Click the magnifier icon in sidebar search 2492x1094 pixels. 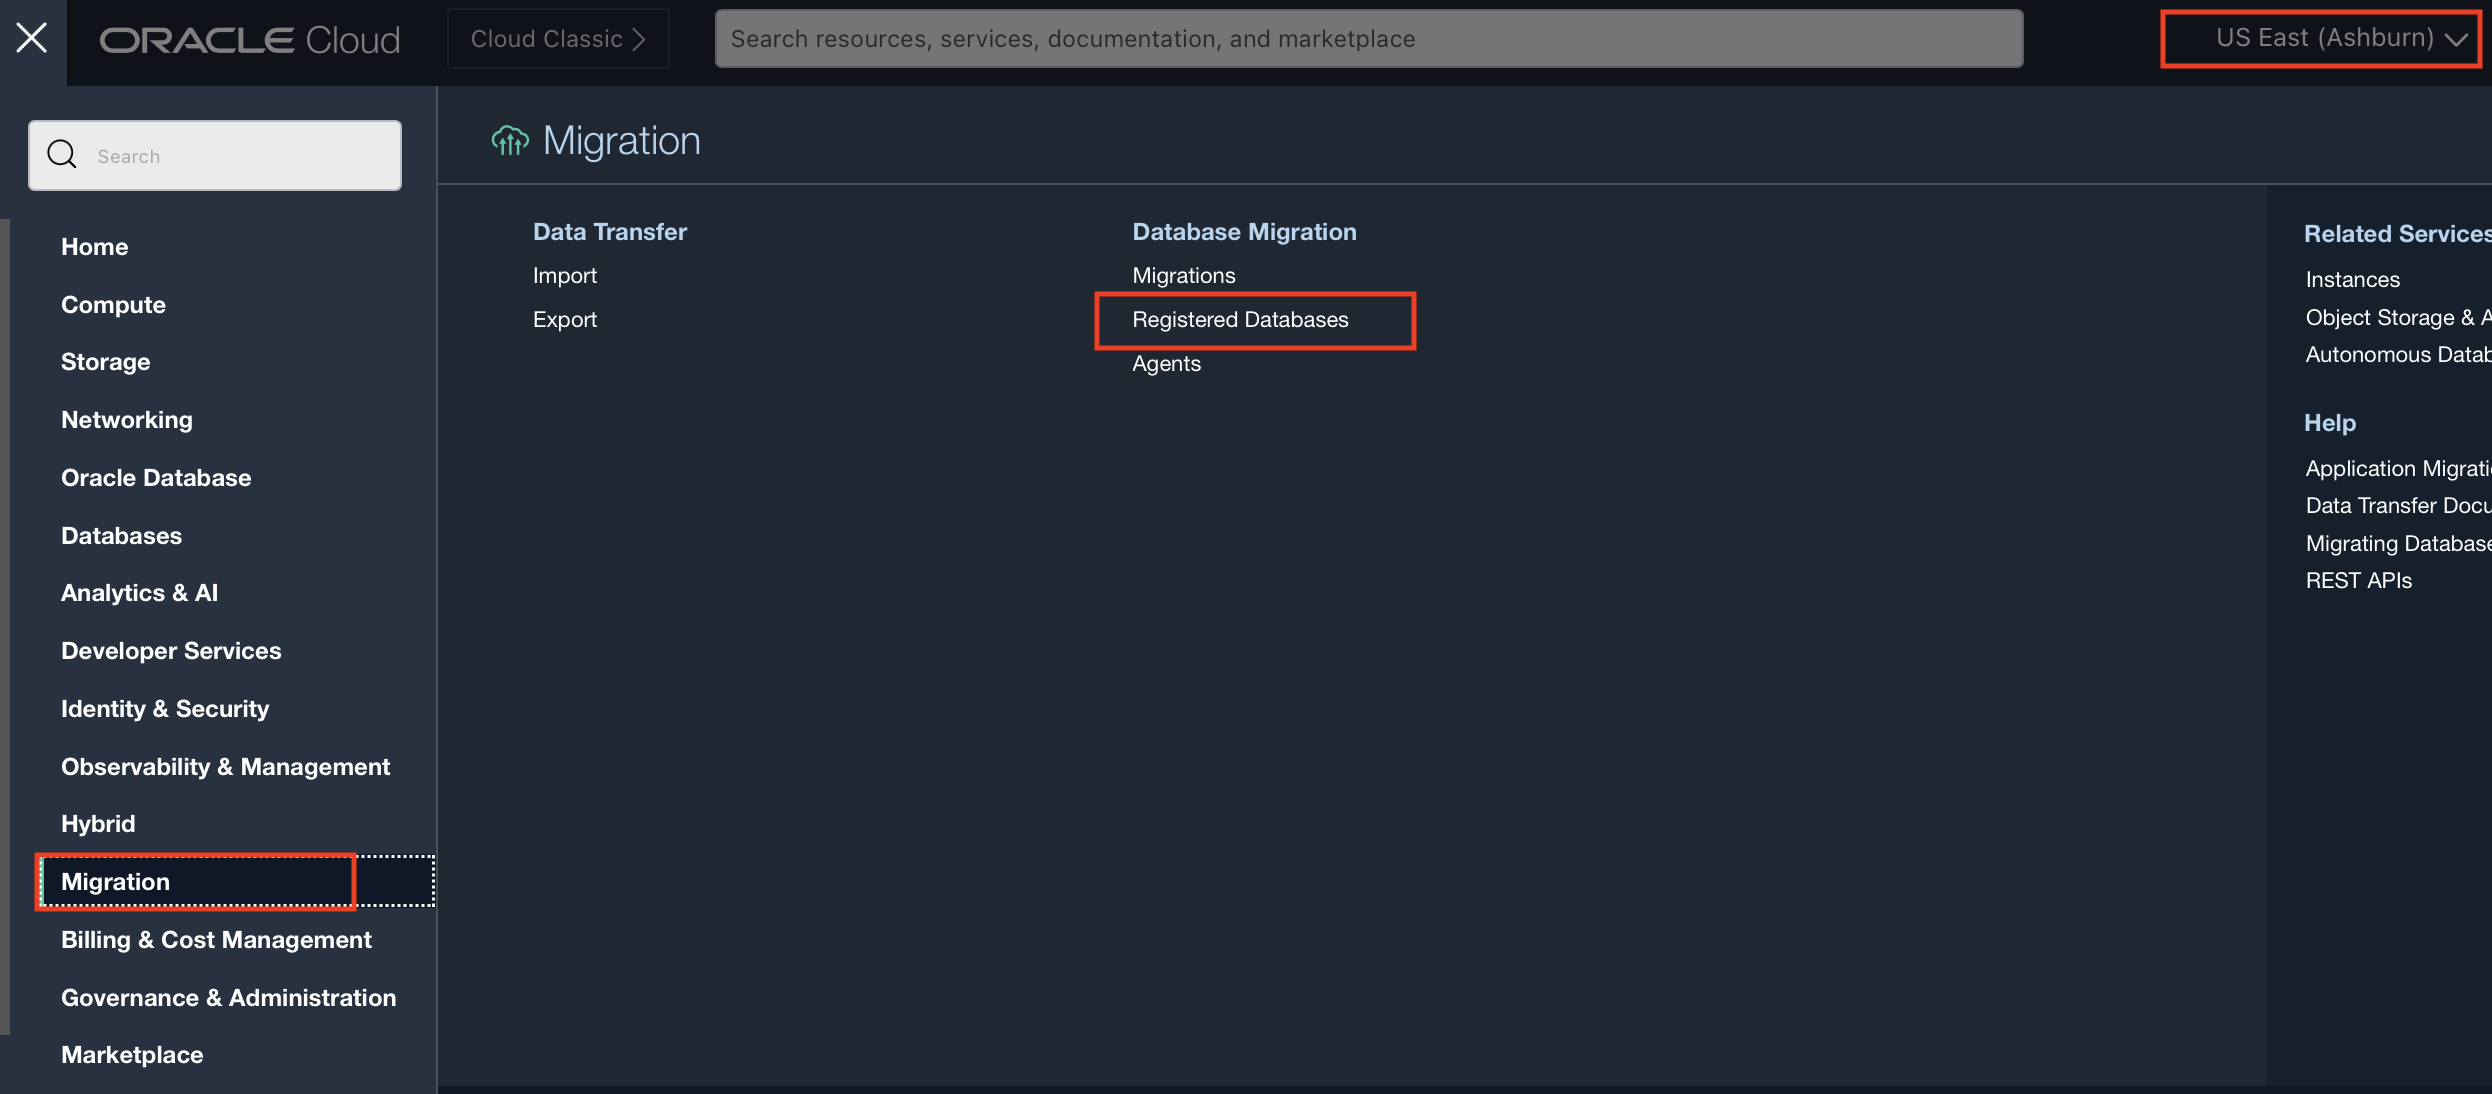click(62, 155)
